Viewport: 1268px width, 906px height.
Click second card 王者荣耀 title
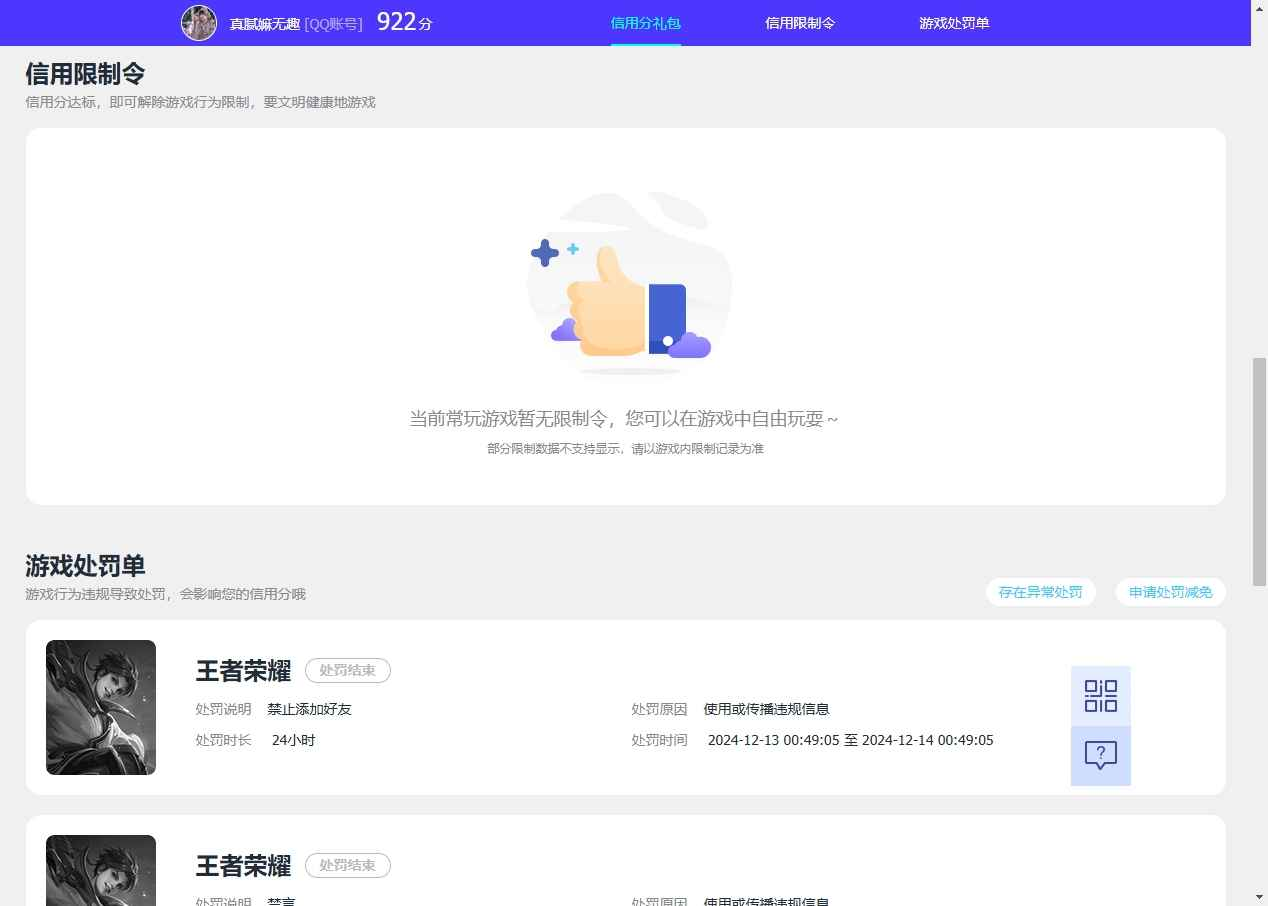pos(243,866)
